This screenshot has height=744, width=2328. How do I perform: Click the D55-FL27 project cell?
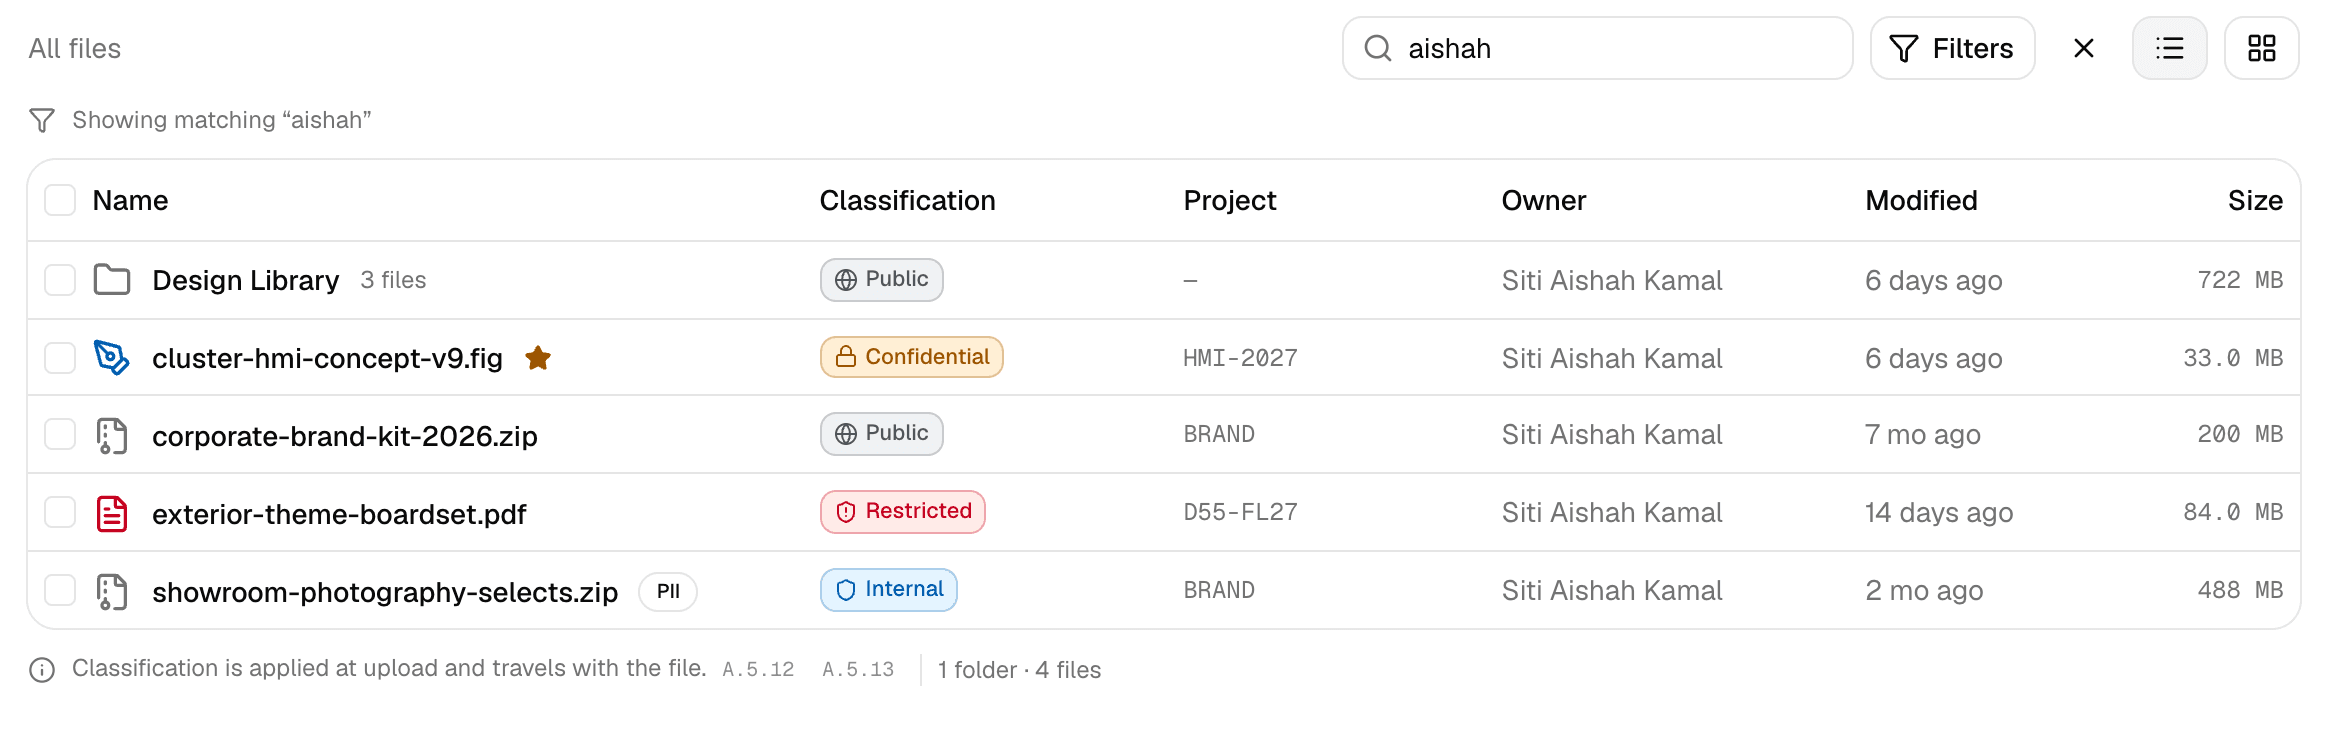click(x=1240, y=512)
